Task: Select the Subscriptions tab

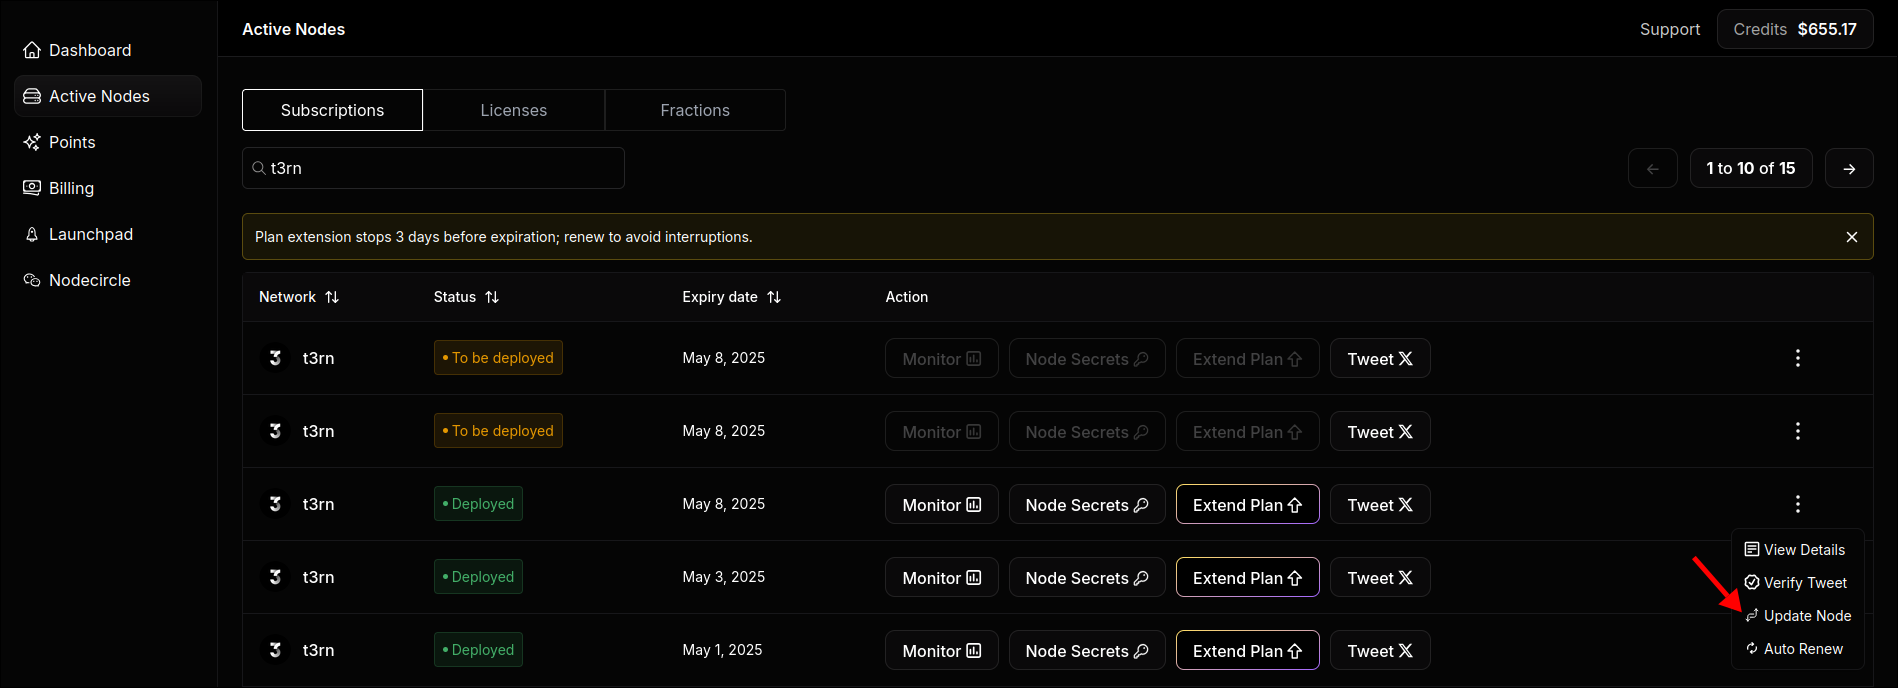Action: (x=332, y=110)
